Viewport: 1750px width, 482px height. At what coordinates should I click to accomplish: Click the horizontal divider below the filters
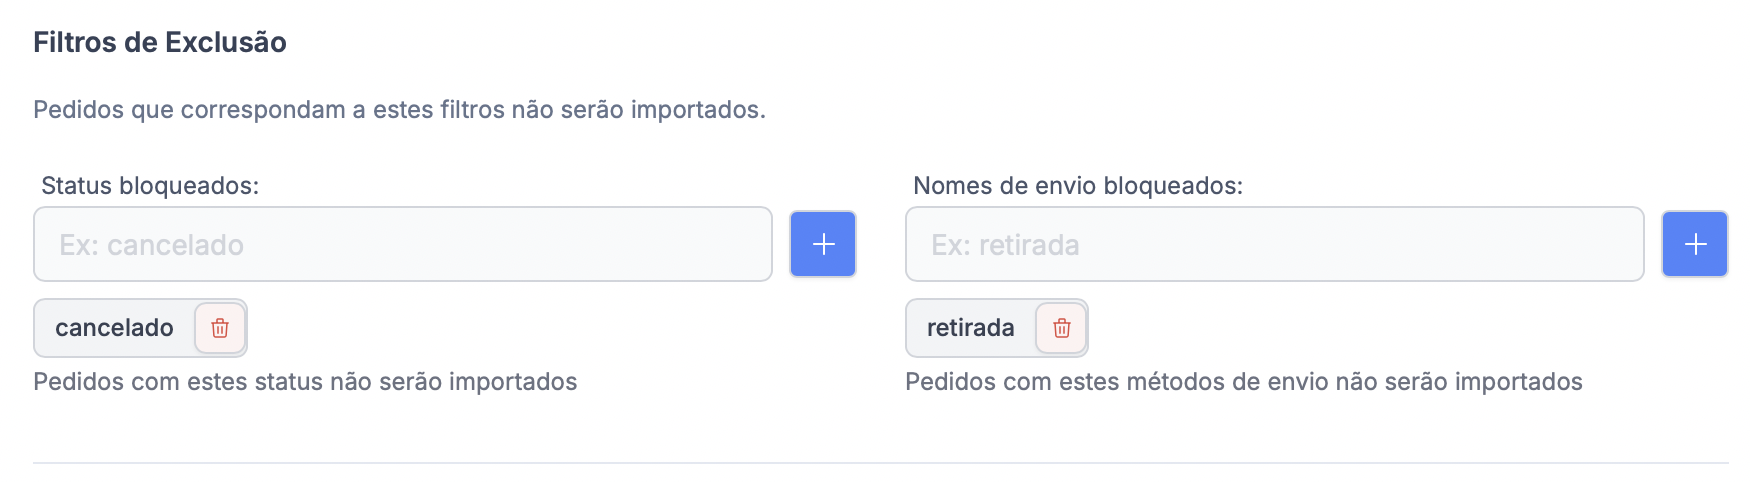point(880,463)
